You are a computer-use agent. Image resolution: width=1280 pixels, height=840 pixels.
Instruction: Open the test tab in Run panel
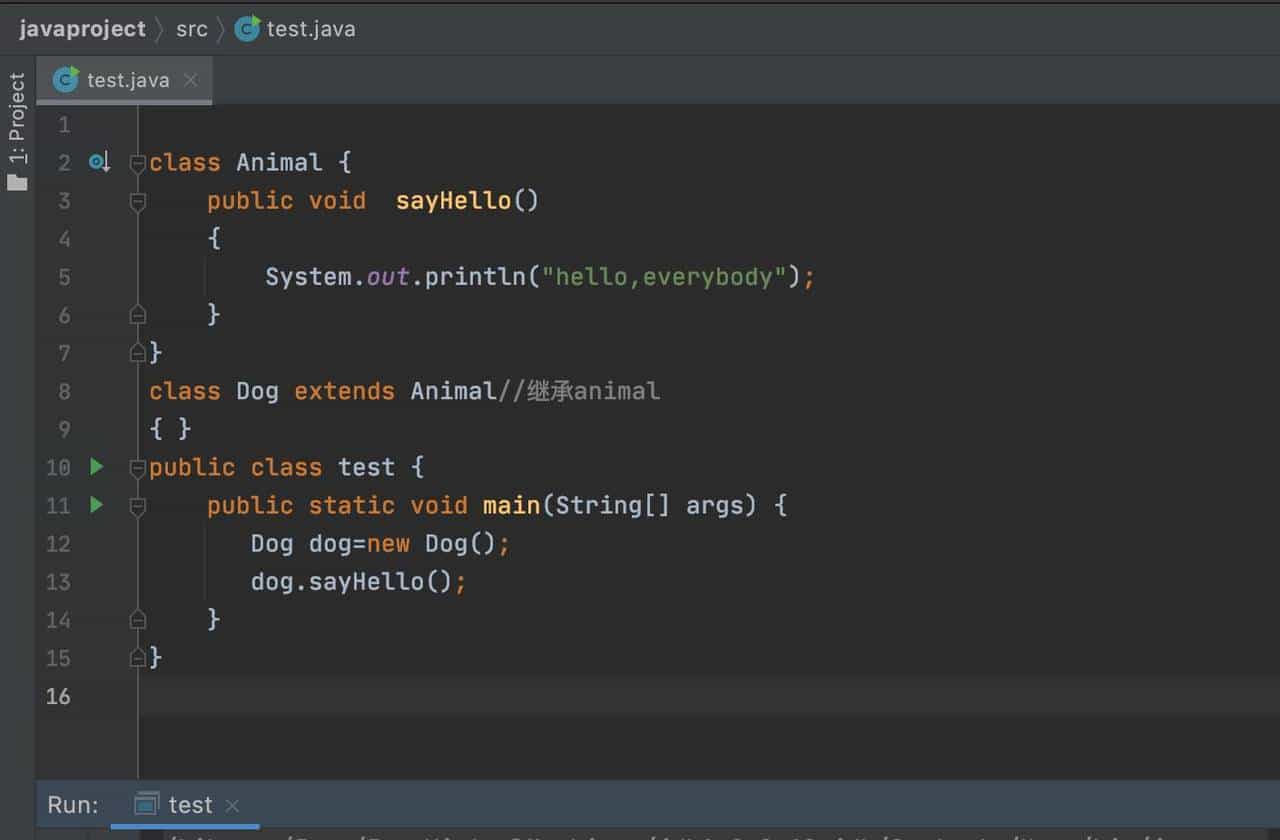pos(190,805)
